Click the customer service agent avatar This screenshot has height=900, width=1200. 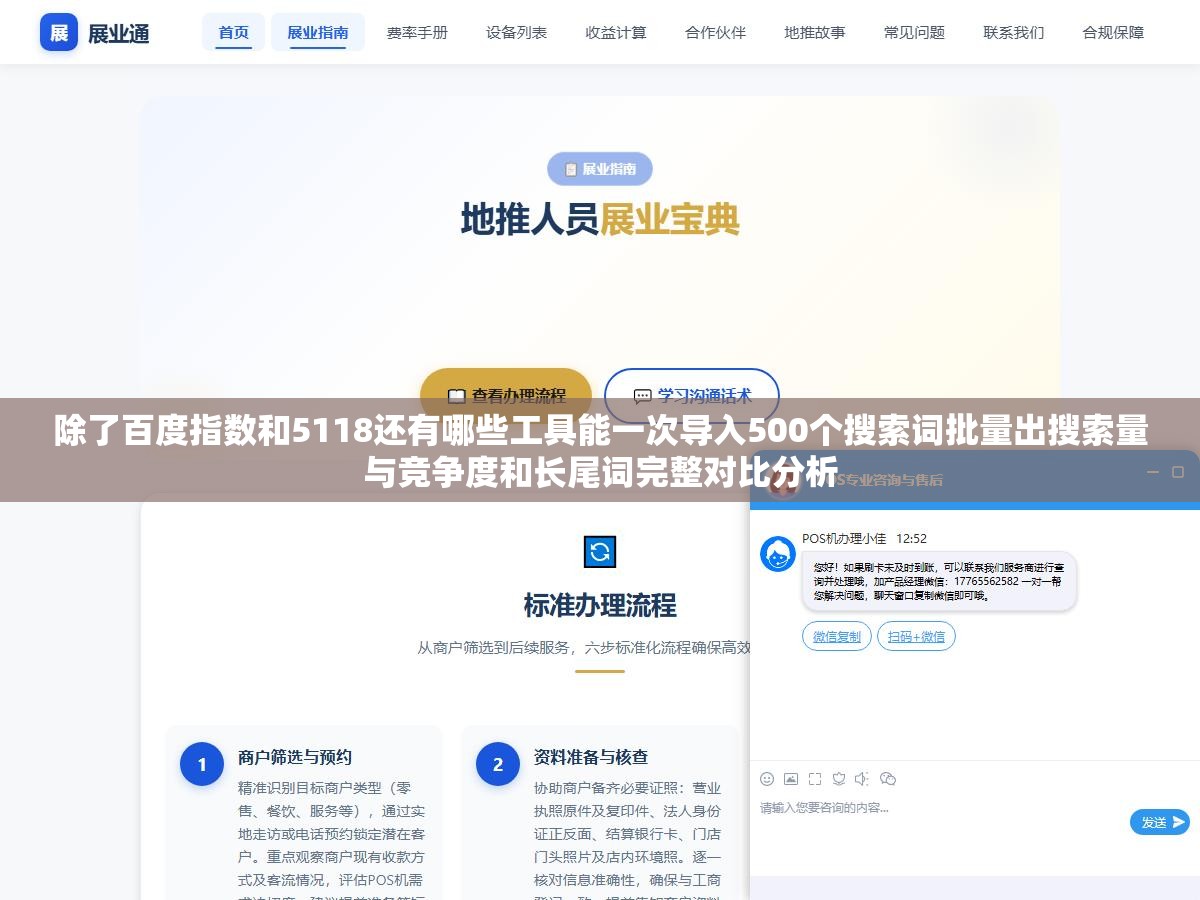778,554
